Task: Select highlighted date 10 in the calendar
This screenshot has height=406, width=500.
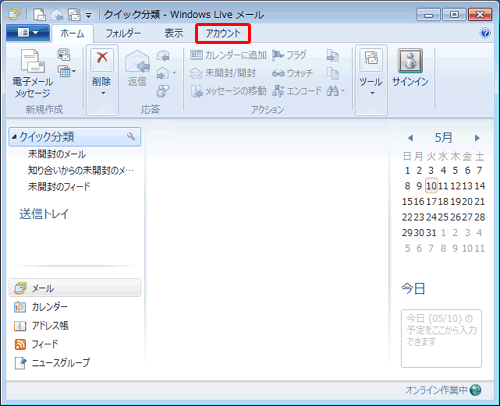Action: coord(431,186)
